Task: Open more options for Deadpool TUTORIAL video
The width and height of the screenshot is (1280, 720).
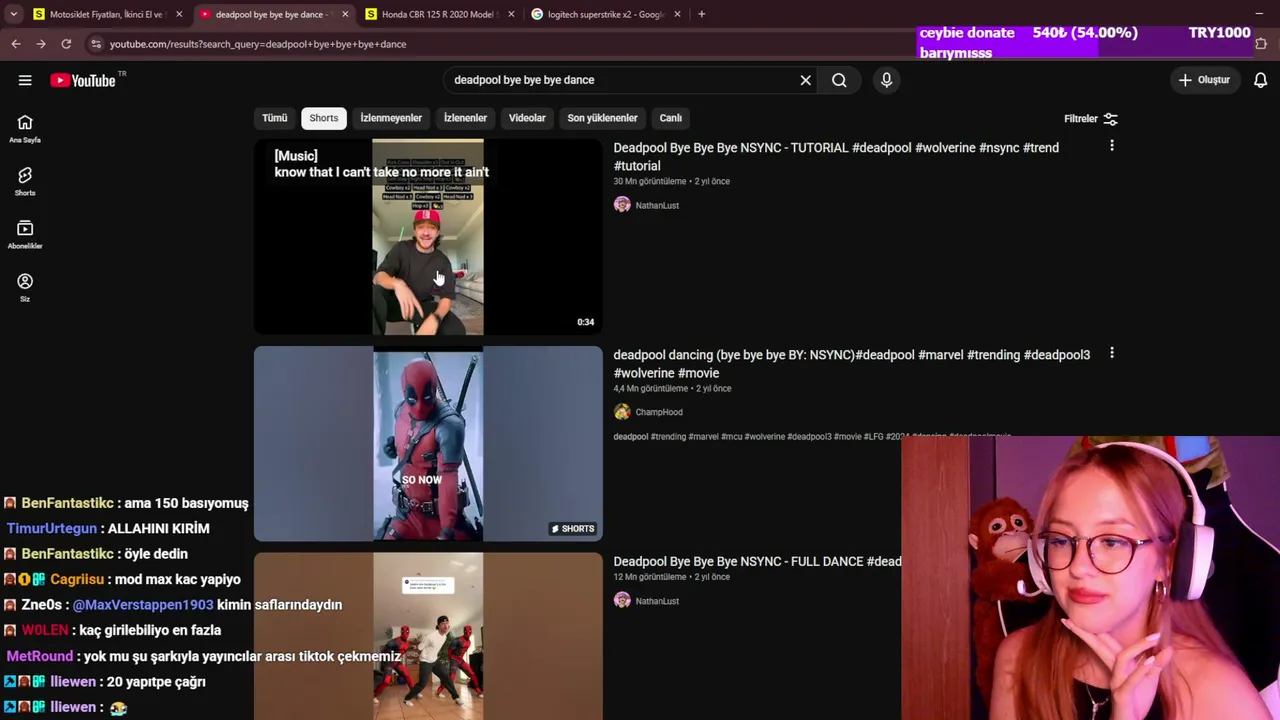Action: point(1112,146)
